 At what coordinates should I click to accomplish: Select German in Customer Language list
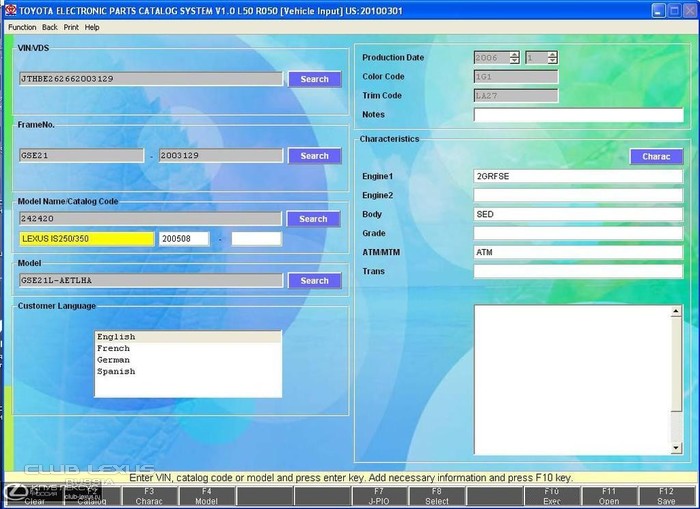pyautogui.click(x=113, y=360)
